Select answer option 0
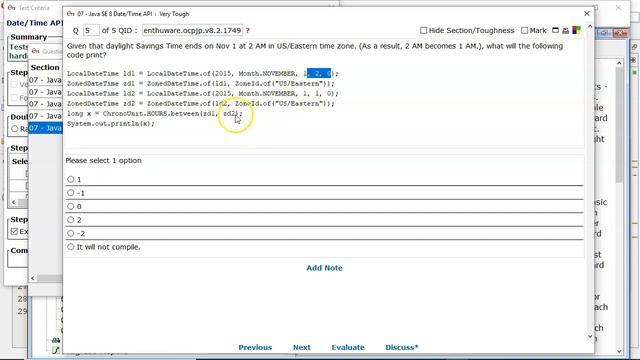 coord(71,206)
